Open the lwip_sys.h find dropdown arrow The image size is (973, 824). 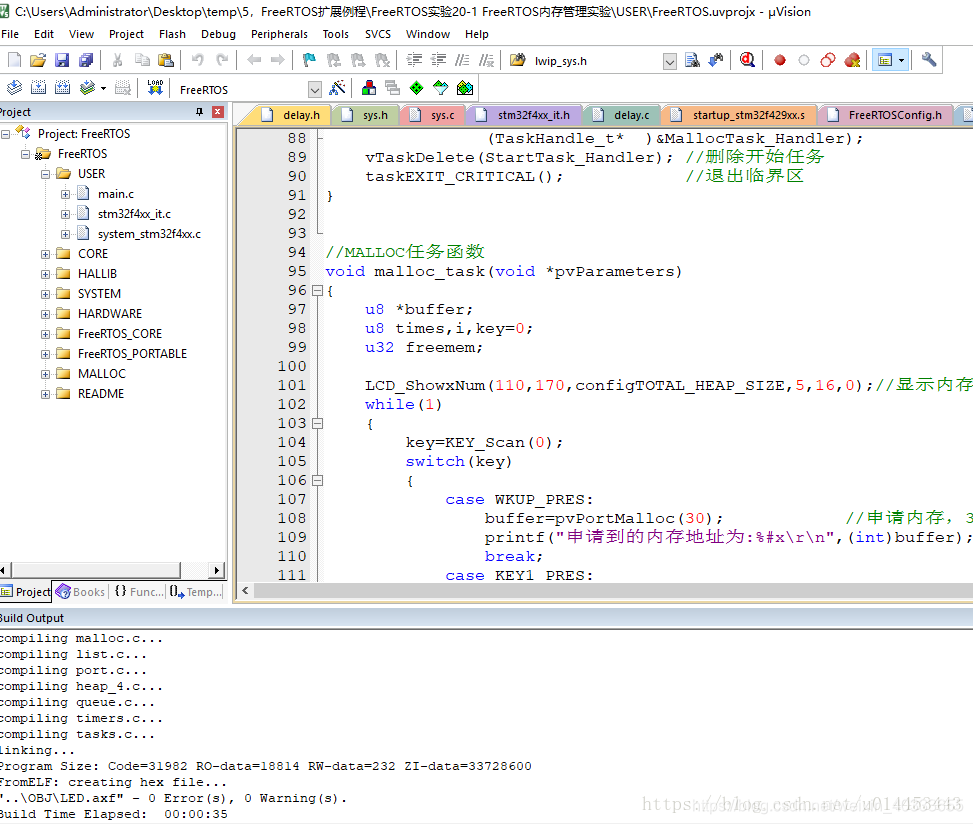pyautogui.click(x=670, y=61)
